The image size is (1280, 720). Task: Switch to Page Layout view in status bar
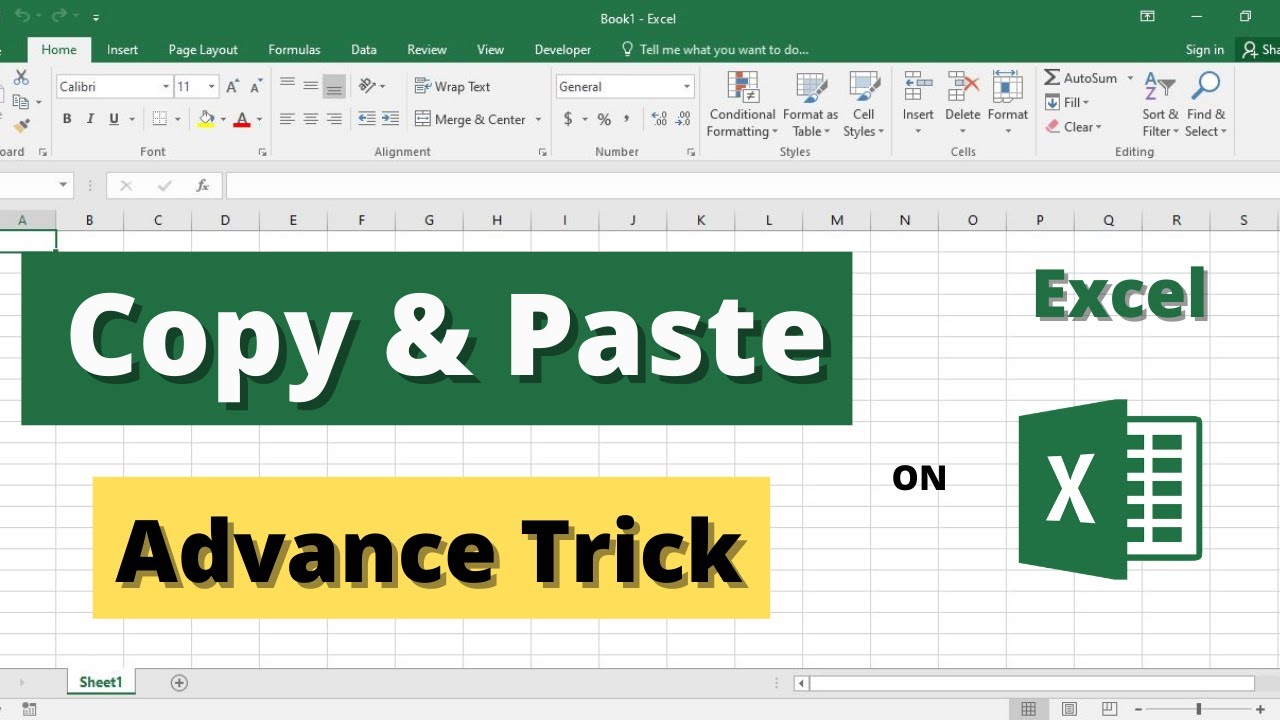(1069, 709)
